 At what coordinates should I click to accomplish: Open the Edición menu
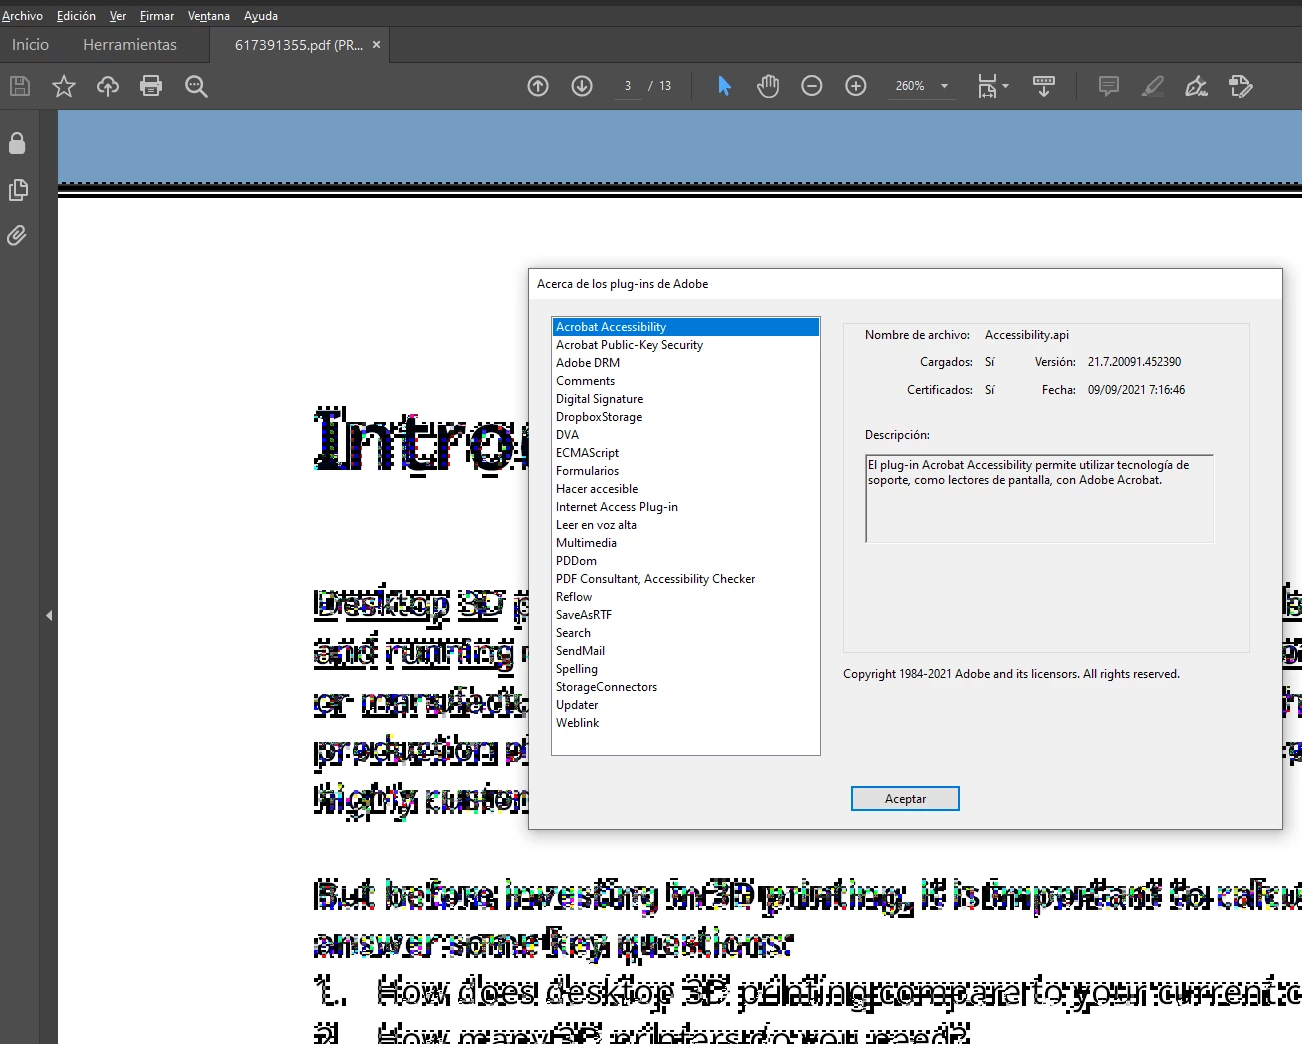coord(76,16)
